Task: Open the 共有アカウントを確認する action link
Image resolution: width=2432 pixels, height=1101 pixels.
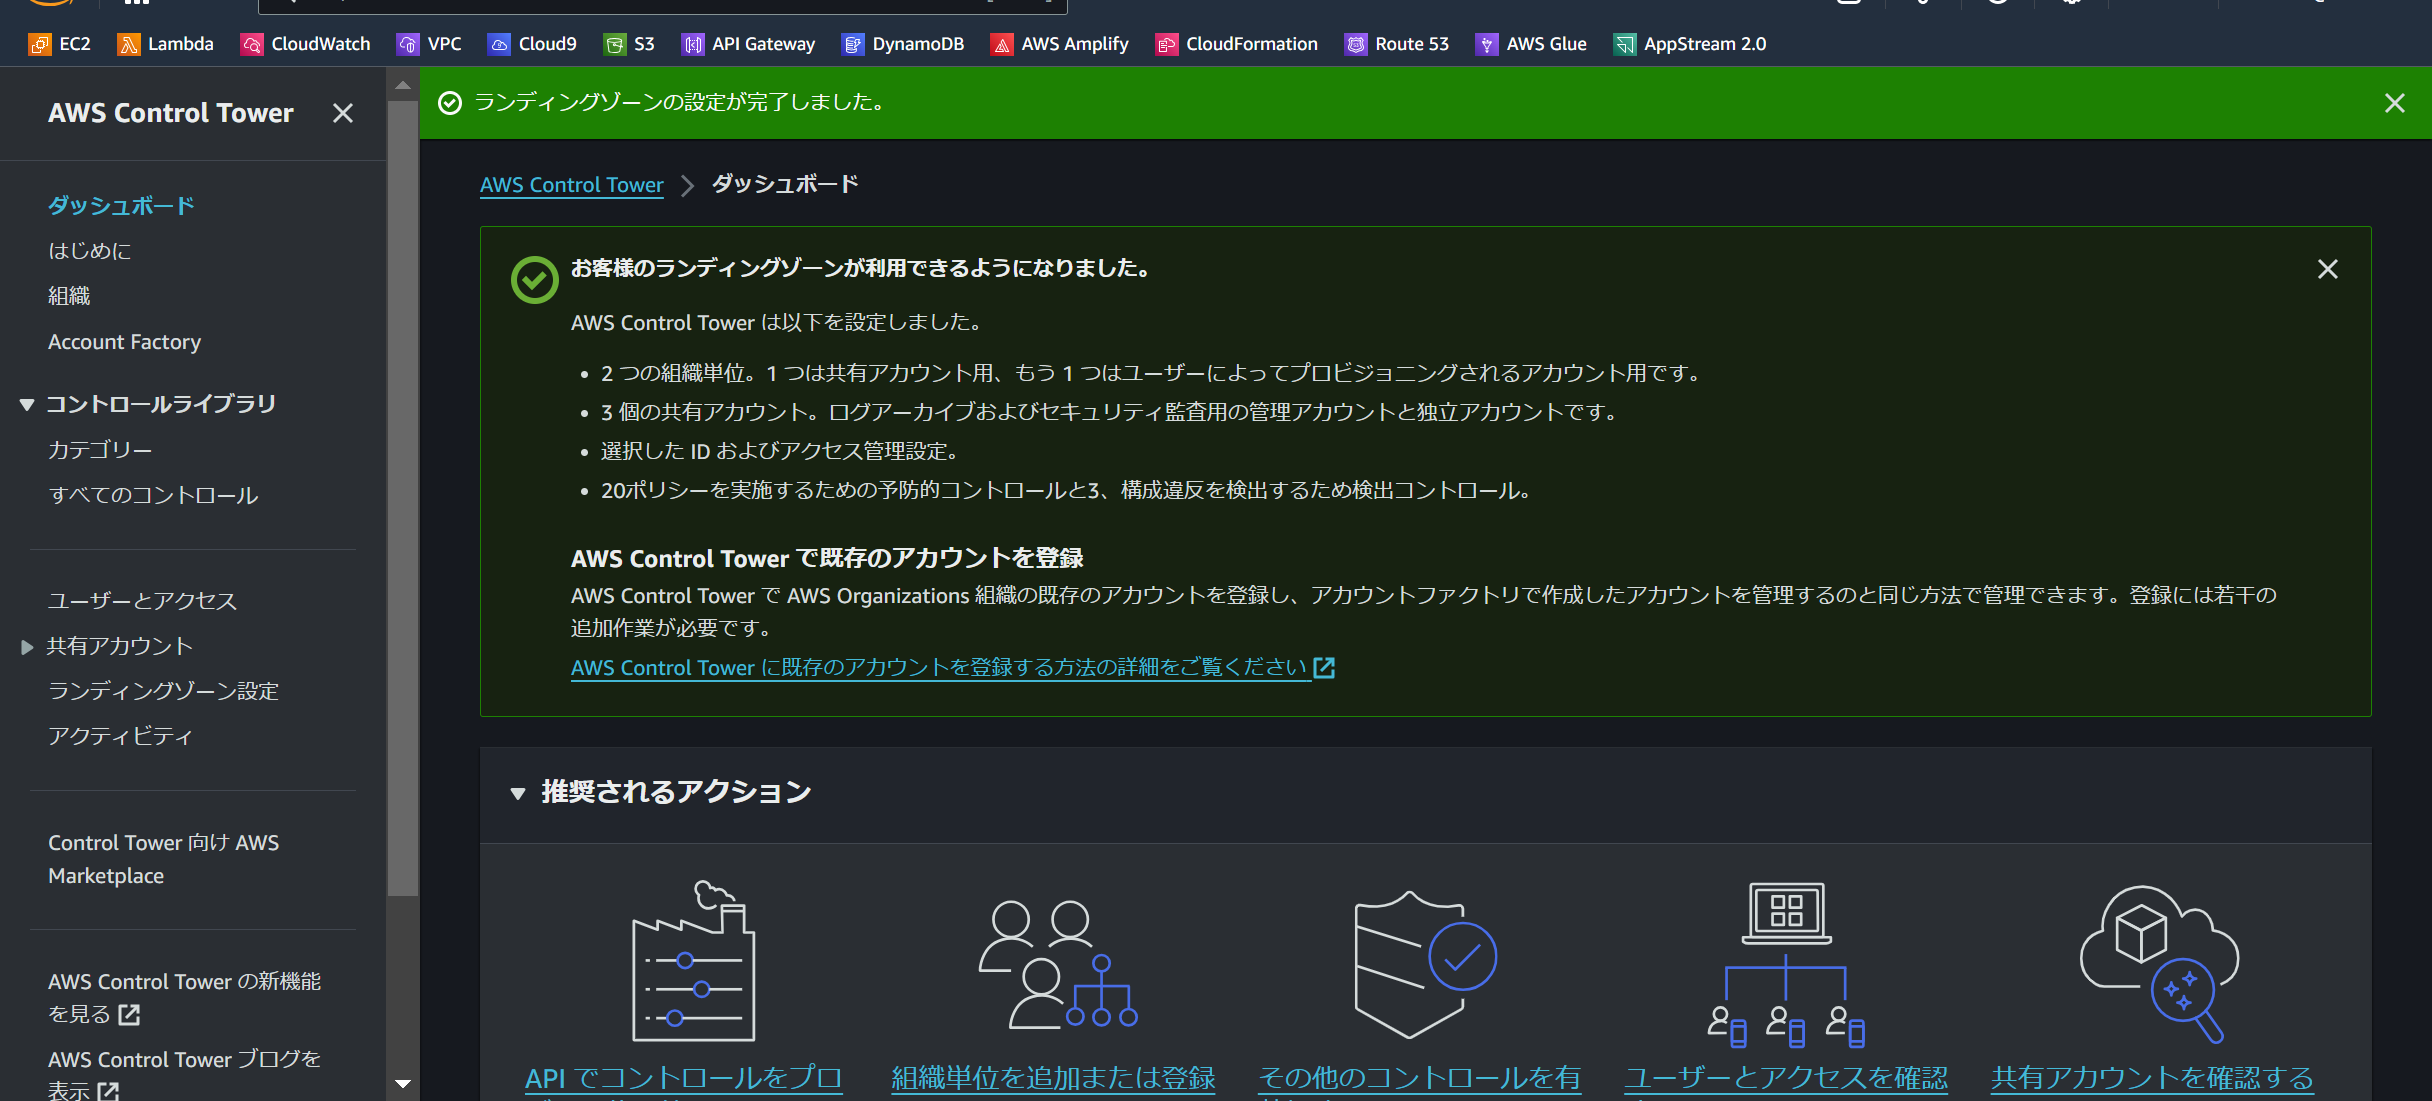Action: point(2150,1077)
